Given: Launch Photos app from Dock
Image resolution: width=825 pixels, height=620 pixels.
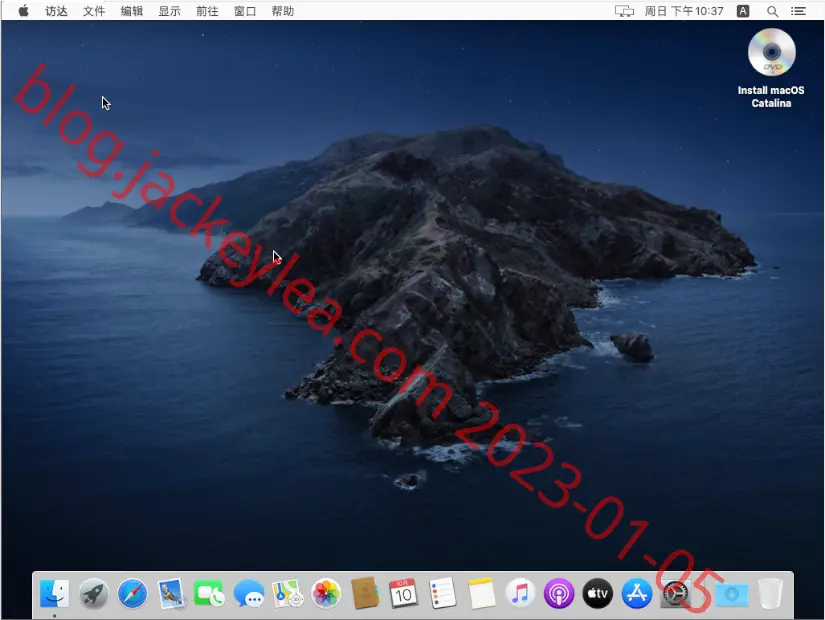Looking at the screenshot, I should coord(326,594).
